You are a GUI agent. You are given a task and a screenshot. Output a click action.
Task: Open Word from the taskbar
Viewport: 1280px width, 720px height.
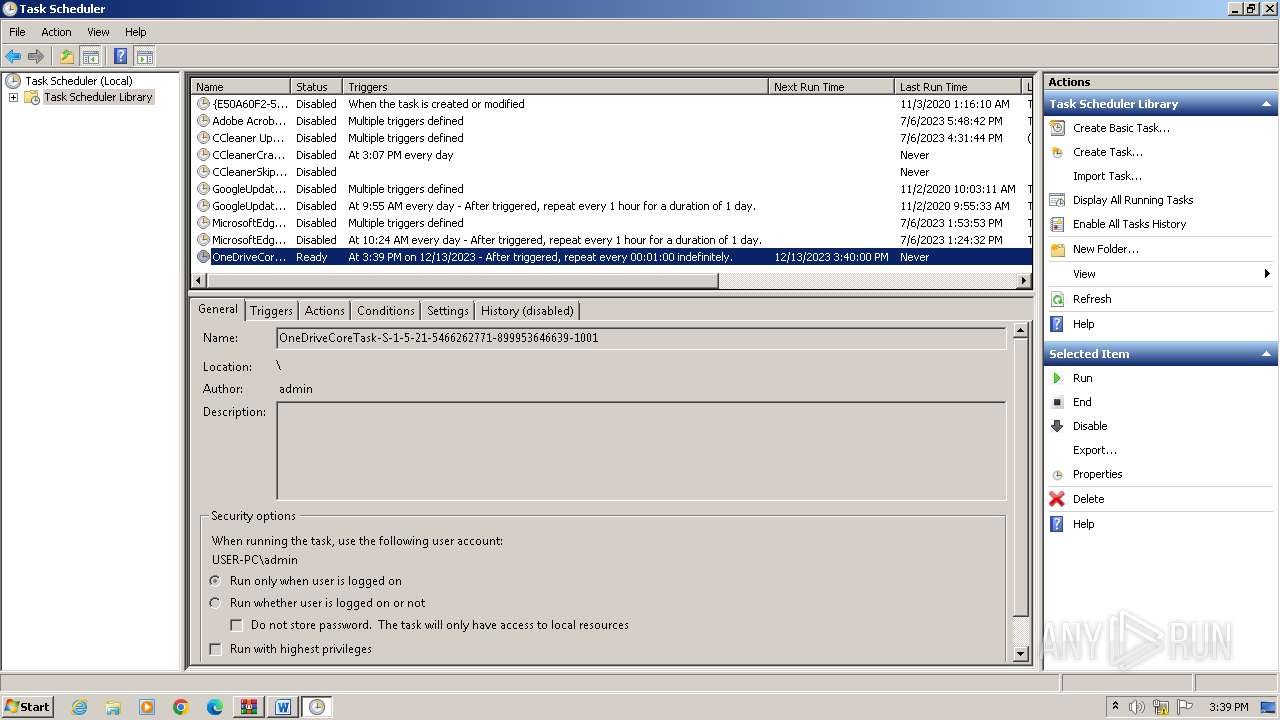coord(283,707)
